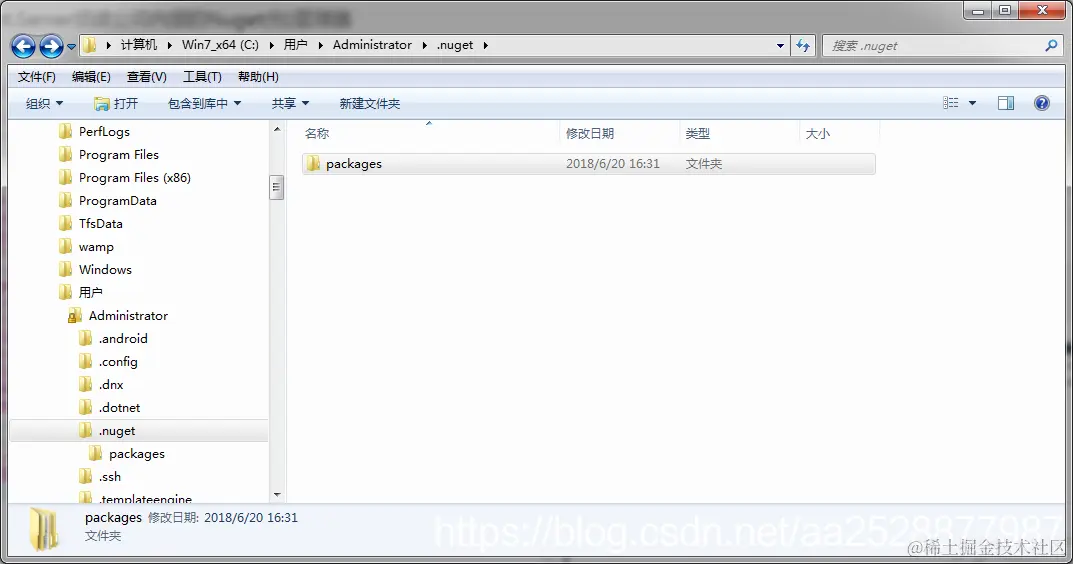Select Administrator folder in tree
Image resolution: width=1073 pixels, height=564 pixels.
pyautogui.click(x=128, y=316)
